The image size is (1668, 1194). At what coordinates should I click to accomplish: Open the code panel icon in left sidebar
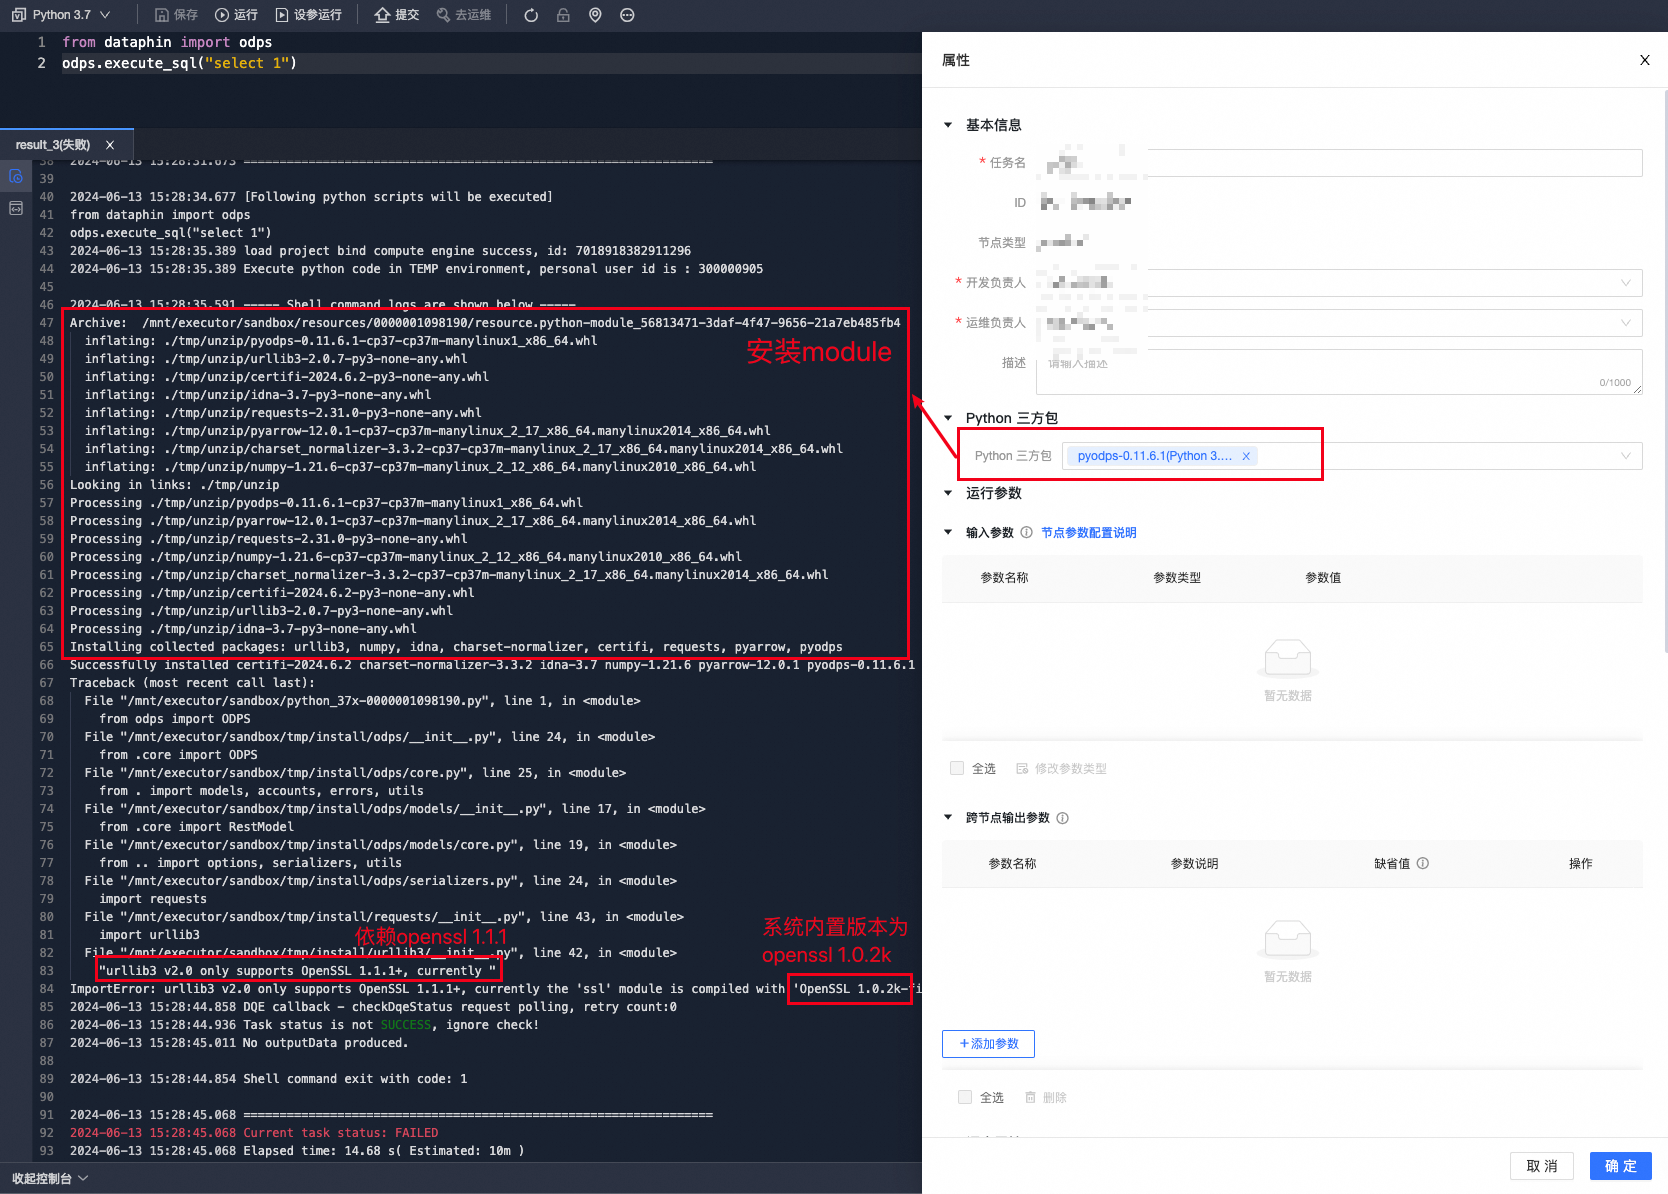16,208
